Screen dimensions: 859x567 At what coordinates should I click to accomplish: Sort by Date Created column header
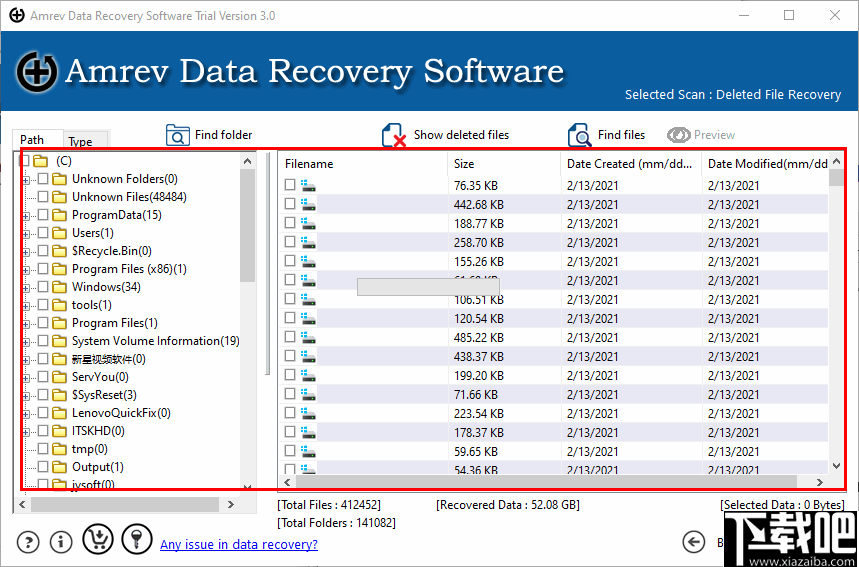click(631, 164)
